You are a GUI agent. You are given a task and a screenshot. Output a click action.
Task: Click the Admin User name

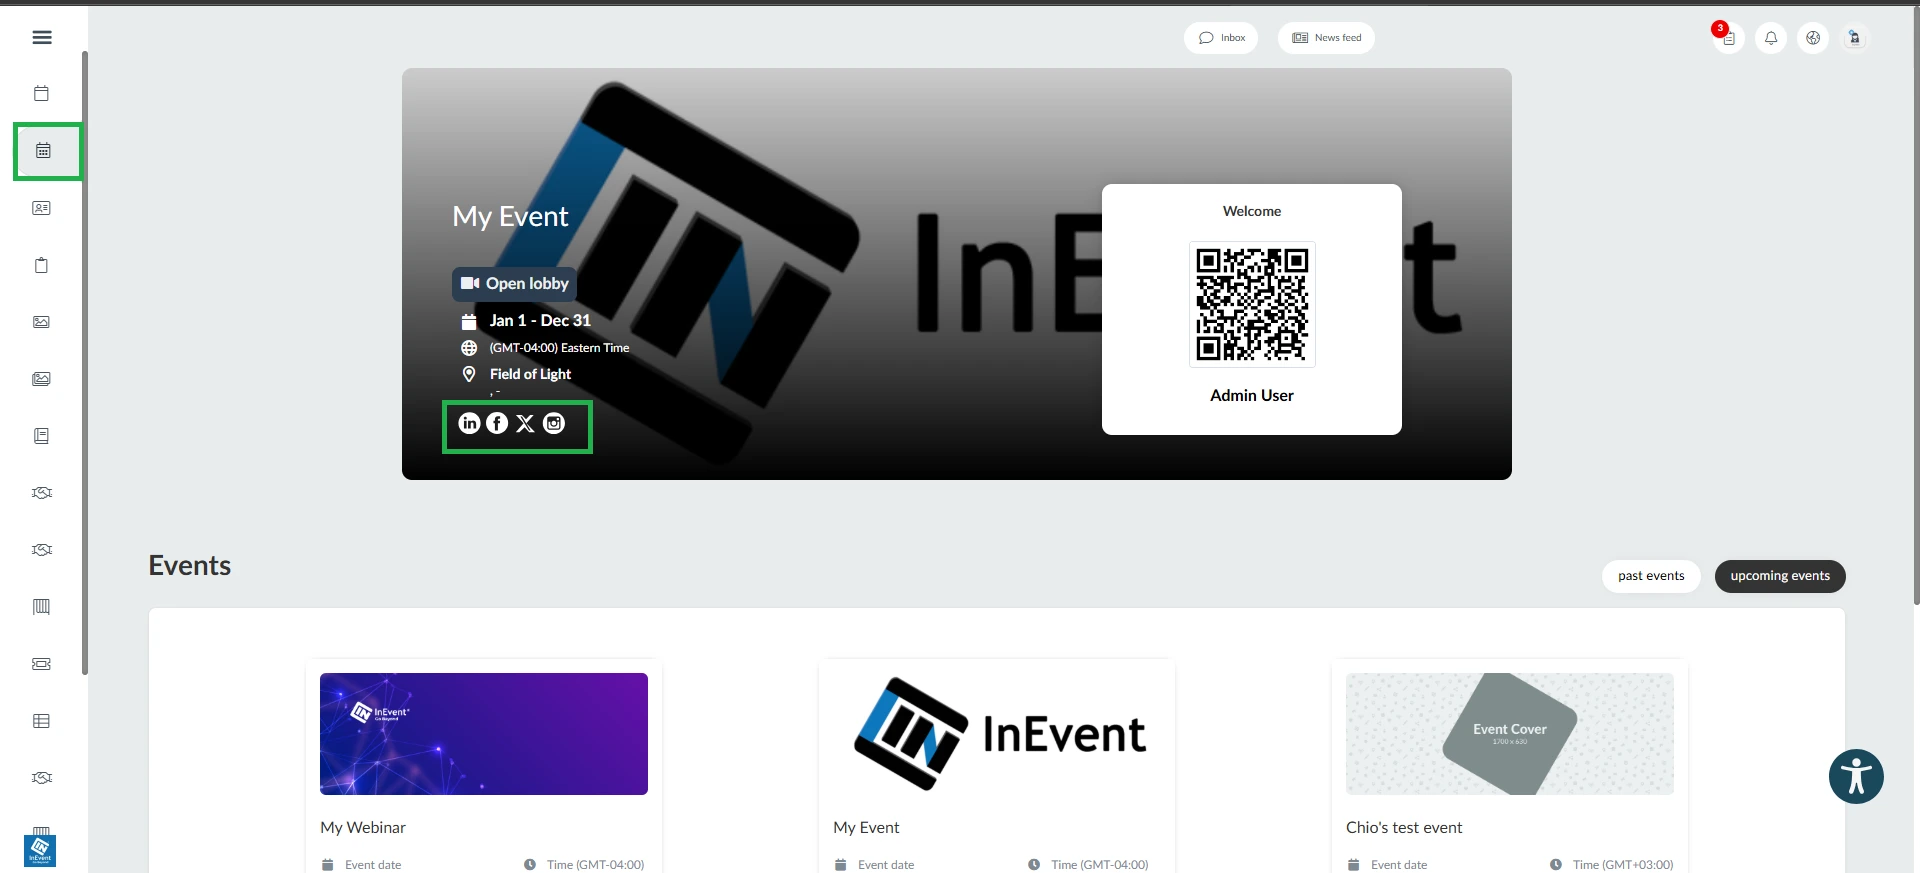[x=1252, y=396]
